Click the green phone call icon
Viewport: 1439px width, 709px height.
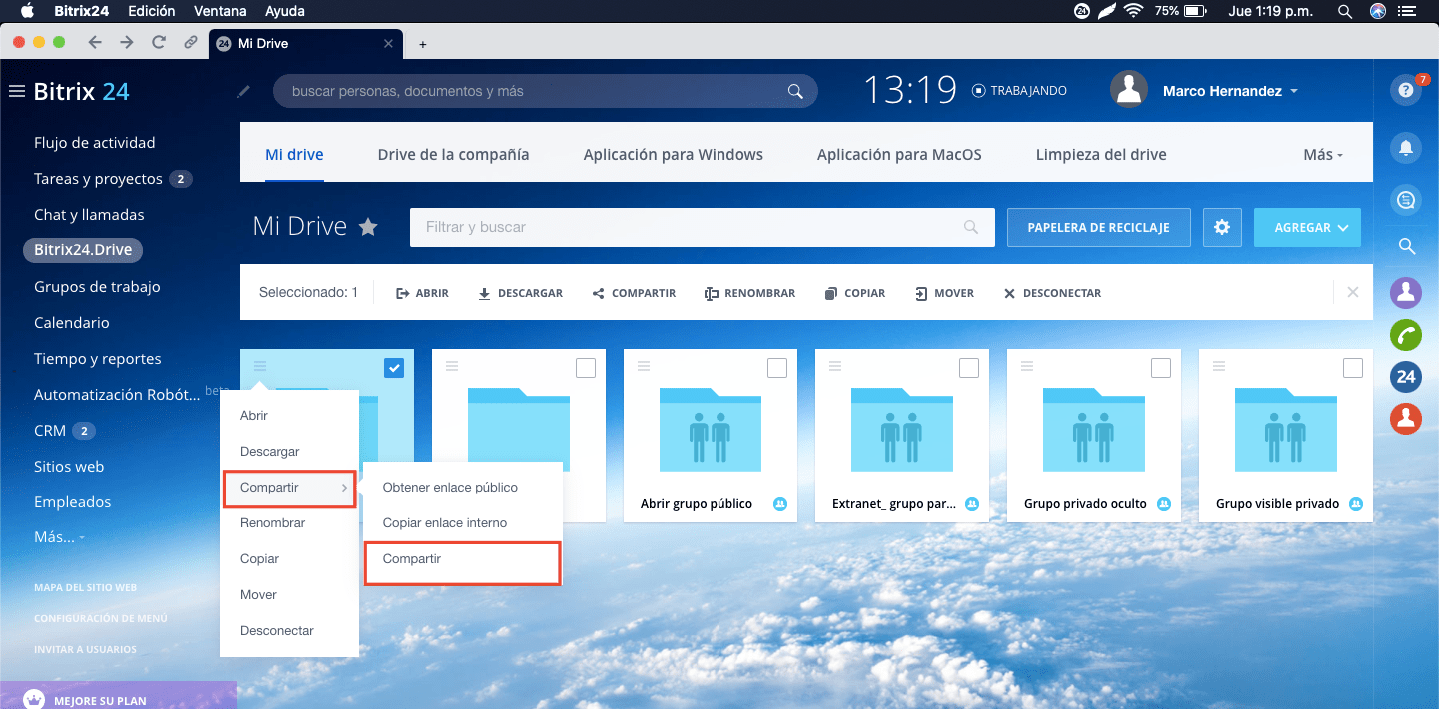click(x=1406, y=334)
